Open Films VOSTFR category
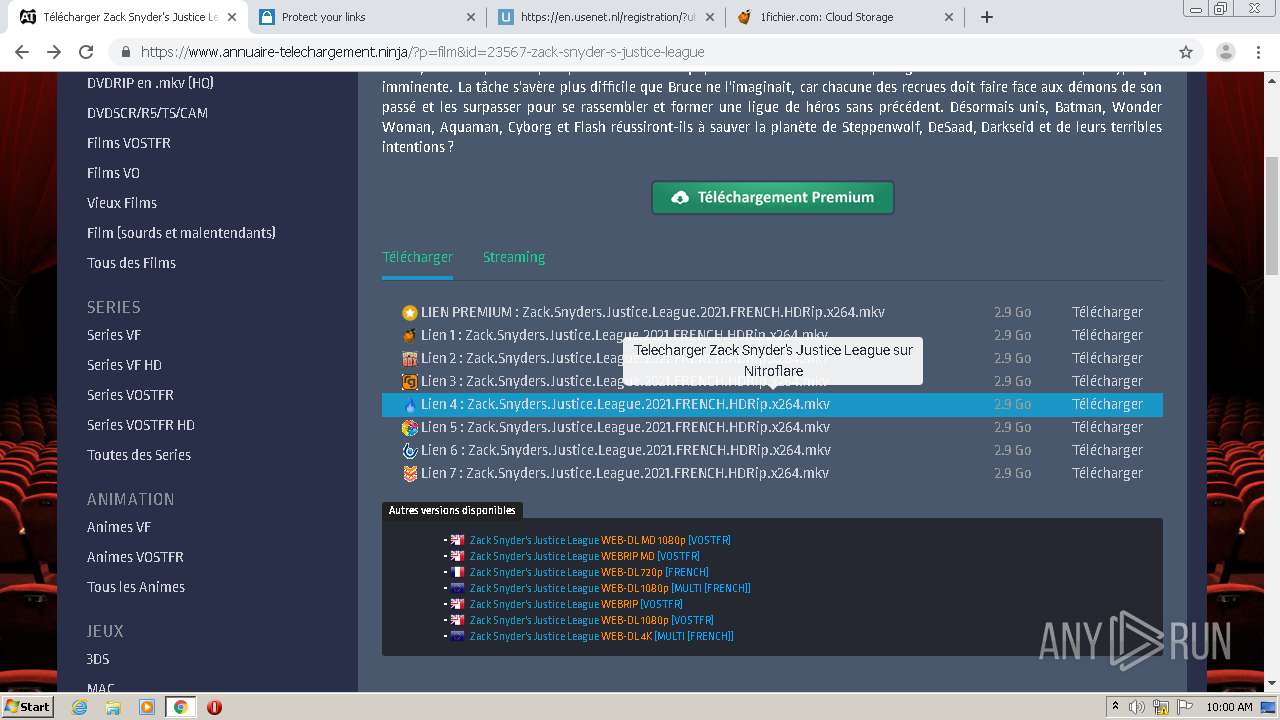This screenshot has width=1280, height=720. (x=129, y=143)
